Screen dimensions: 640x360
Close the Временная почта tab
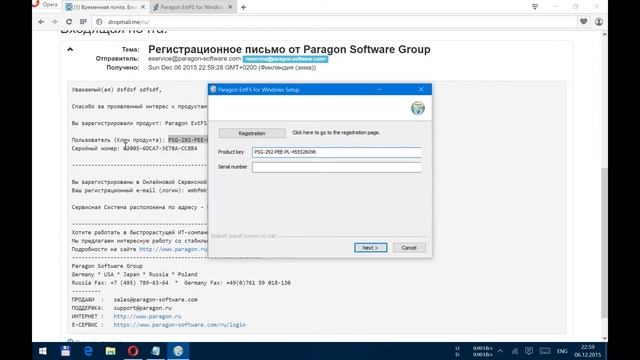pyautogui.click(x=143, y=7)
